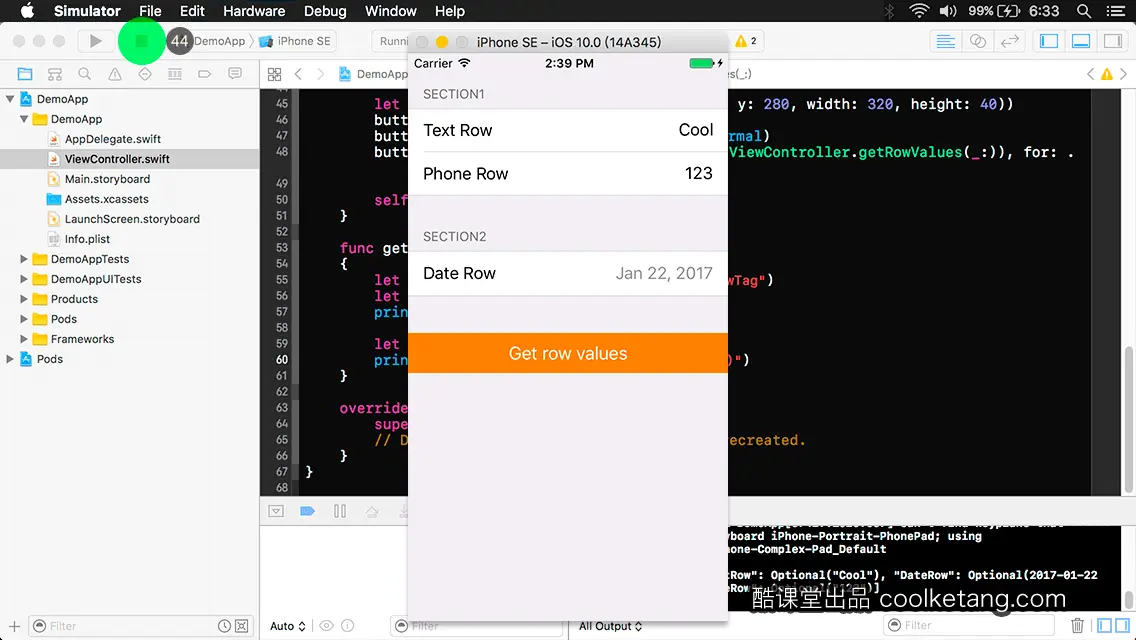Show only console pane button
1136x640 pixels.
pyautogui.click(x=1122, y=625)
